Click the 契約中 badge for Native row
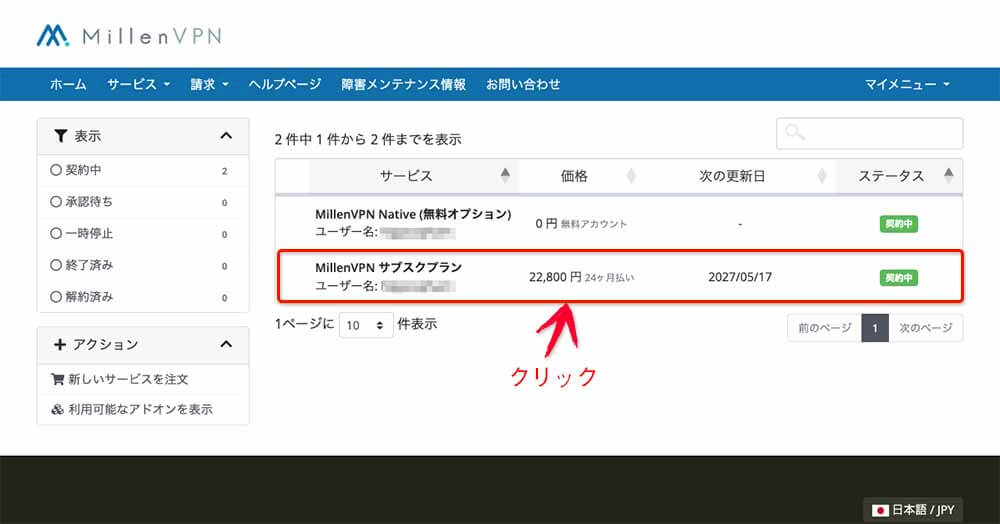The height and width of the screenshot is (524, 1000). pyautogui.click(x=899, y=224)
